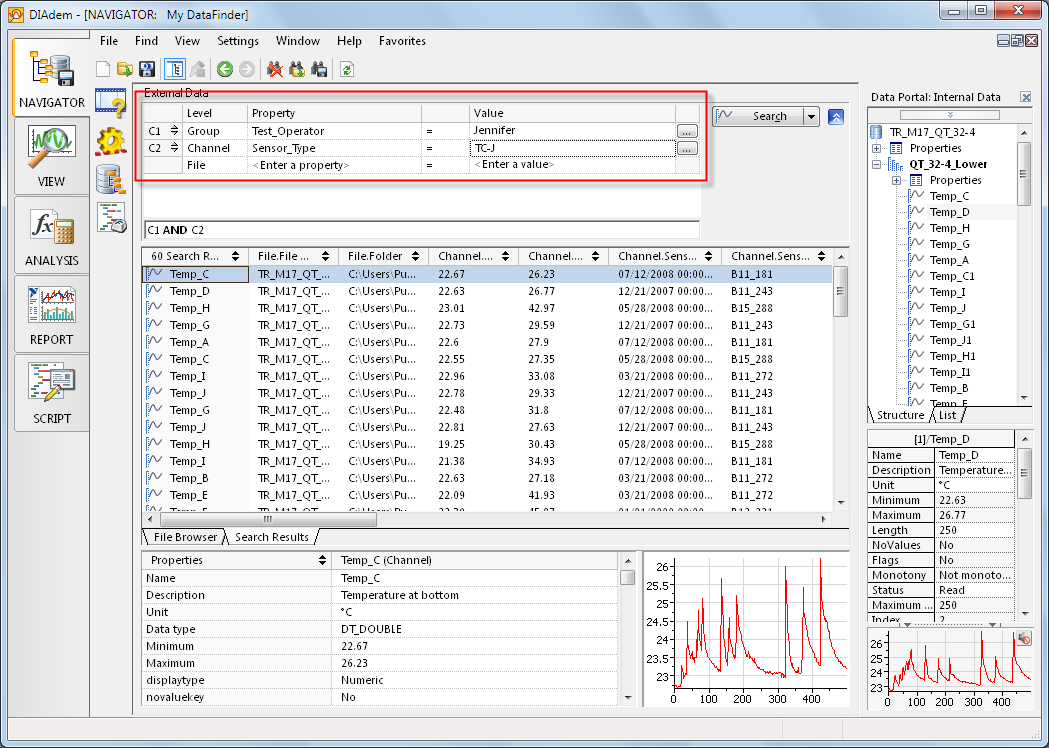Image resolution: width=1049 pixels, height=748 pixels.
Task: Switch to the File Browser tab
Action: [x=186, y=537]
